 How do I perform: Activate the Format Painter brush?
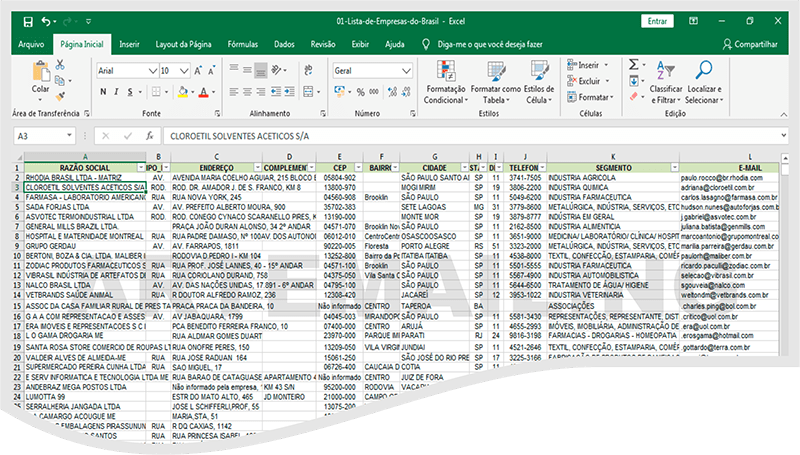pos(60,96)
